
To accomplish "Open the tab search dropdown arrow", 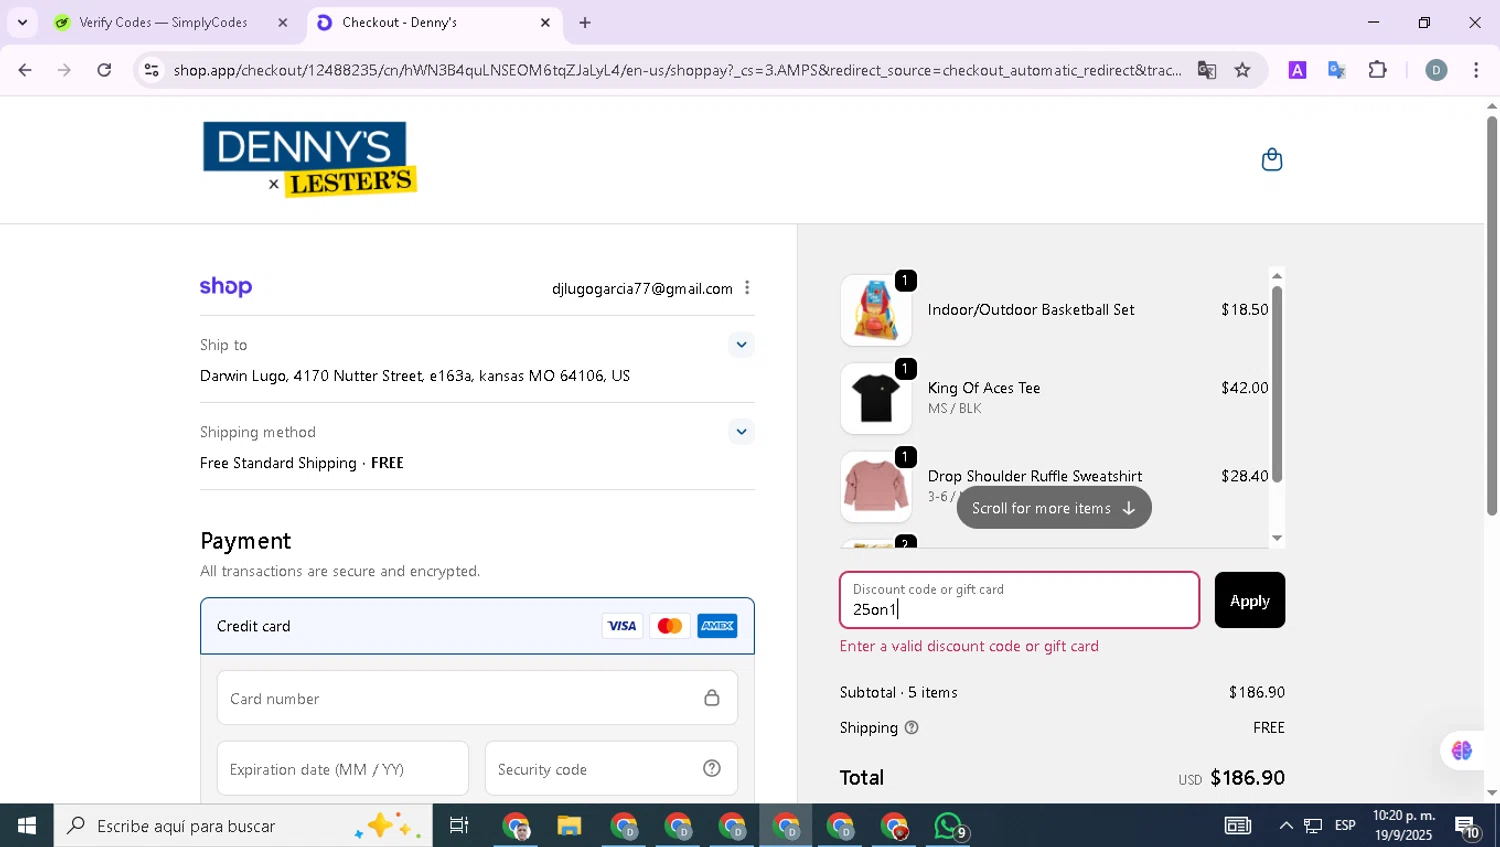I will point(22,22).
